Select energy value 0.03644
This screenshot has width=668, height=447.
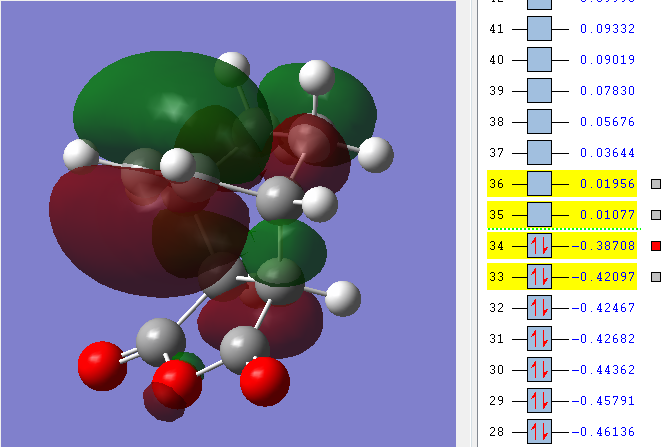click(x=608, y=153)
